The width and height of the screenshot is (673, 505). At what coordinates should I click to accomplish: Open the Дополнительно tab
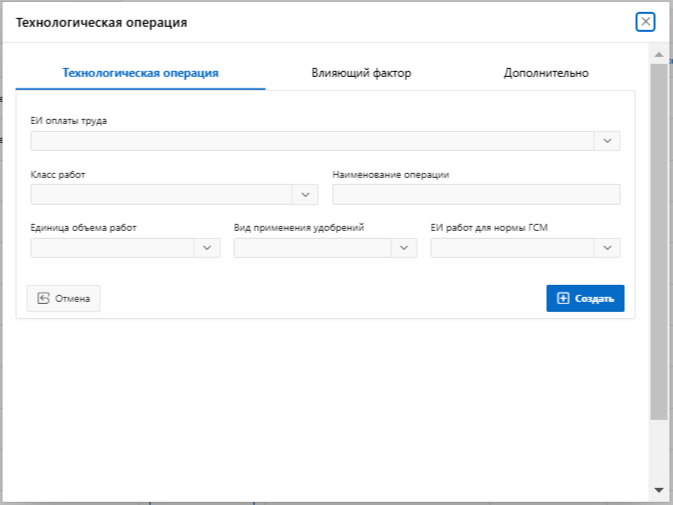pos(546,73)
